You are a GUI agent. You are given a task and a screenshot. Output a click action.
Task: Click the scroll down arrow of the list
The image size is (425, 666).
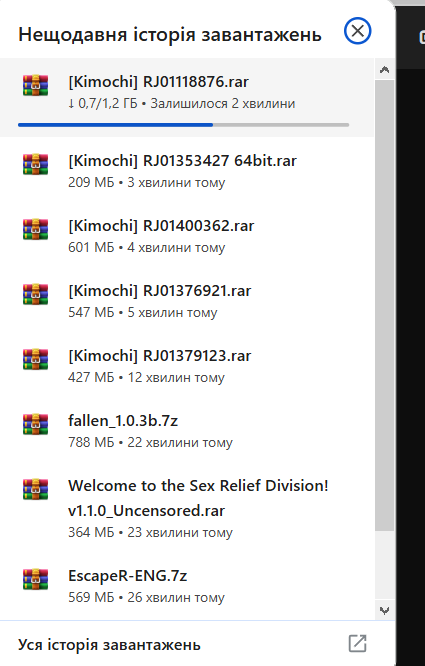pos(385,611)
